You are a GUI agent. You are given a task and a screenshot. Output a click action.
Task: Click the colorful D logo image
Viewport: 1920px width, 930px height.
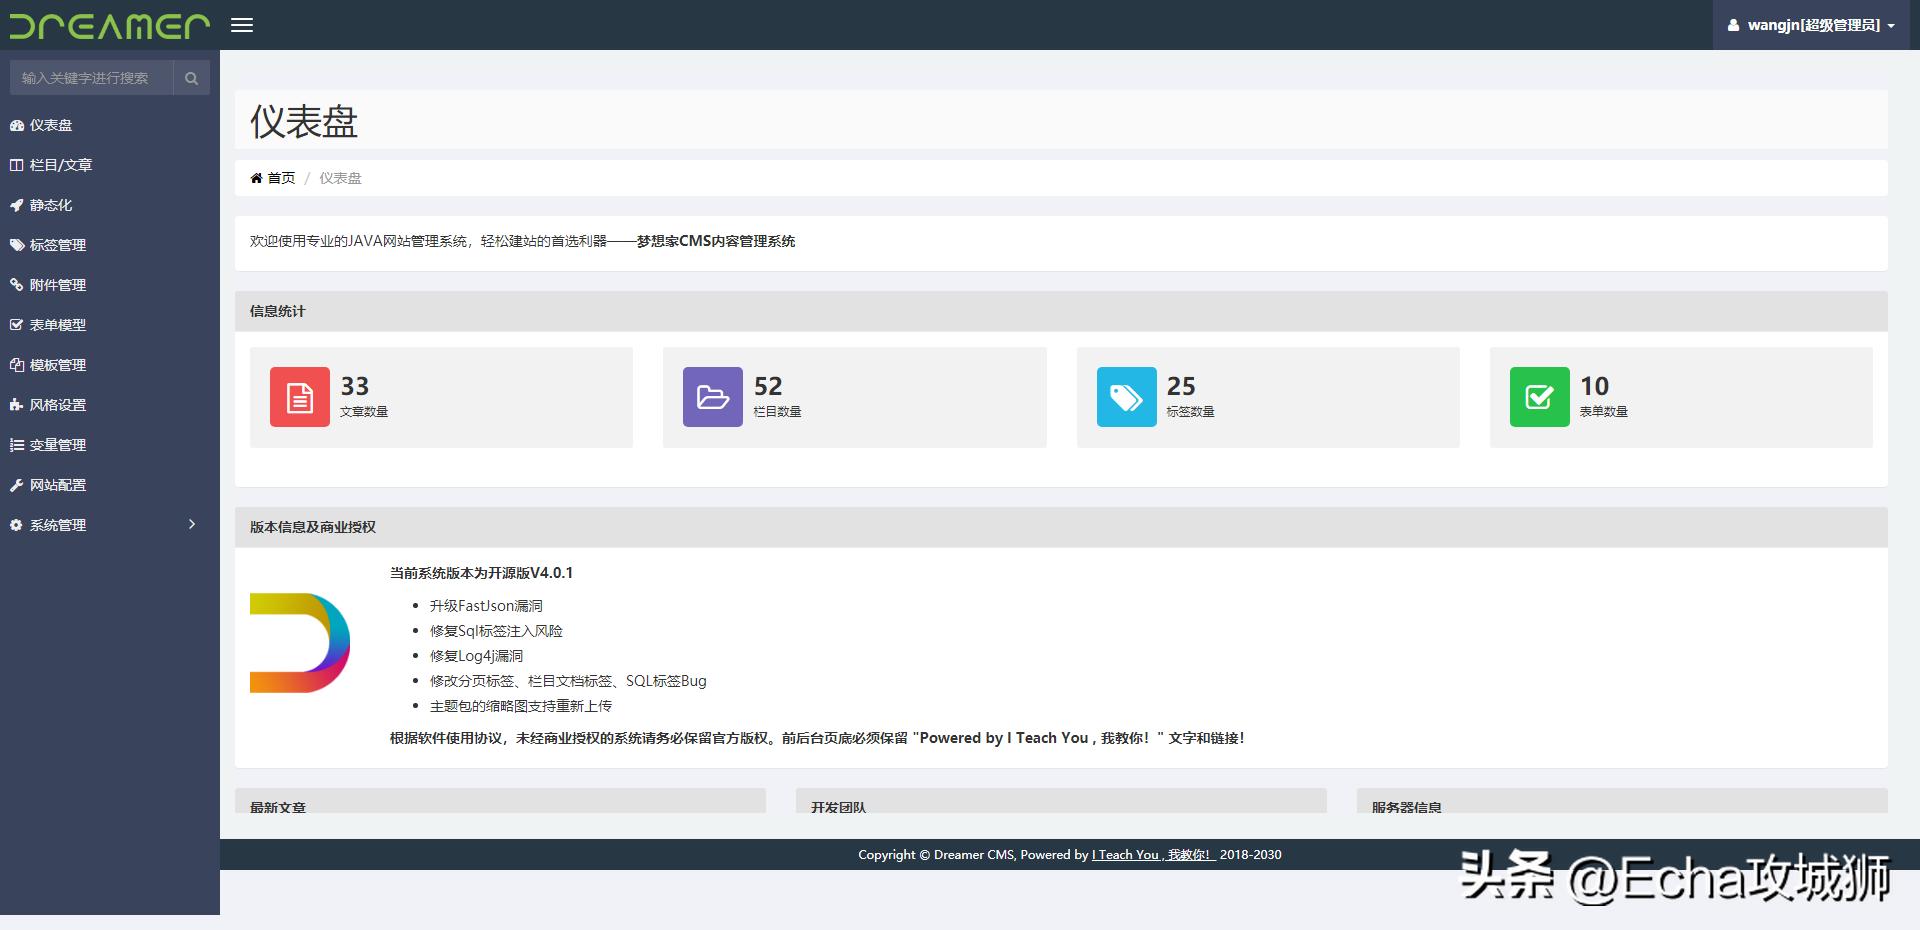point(299,642)
